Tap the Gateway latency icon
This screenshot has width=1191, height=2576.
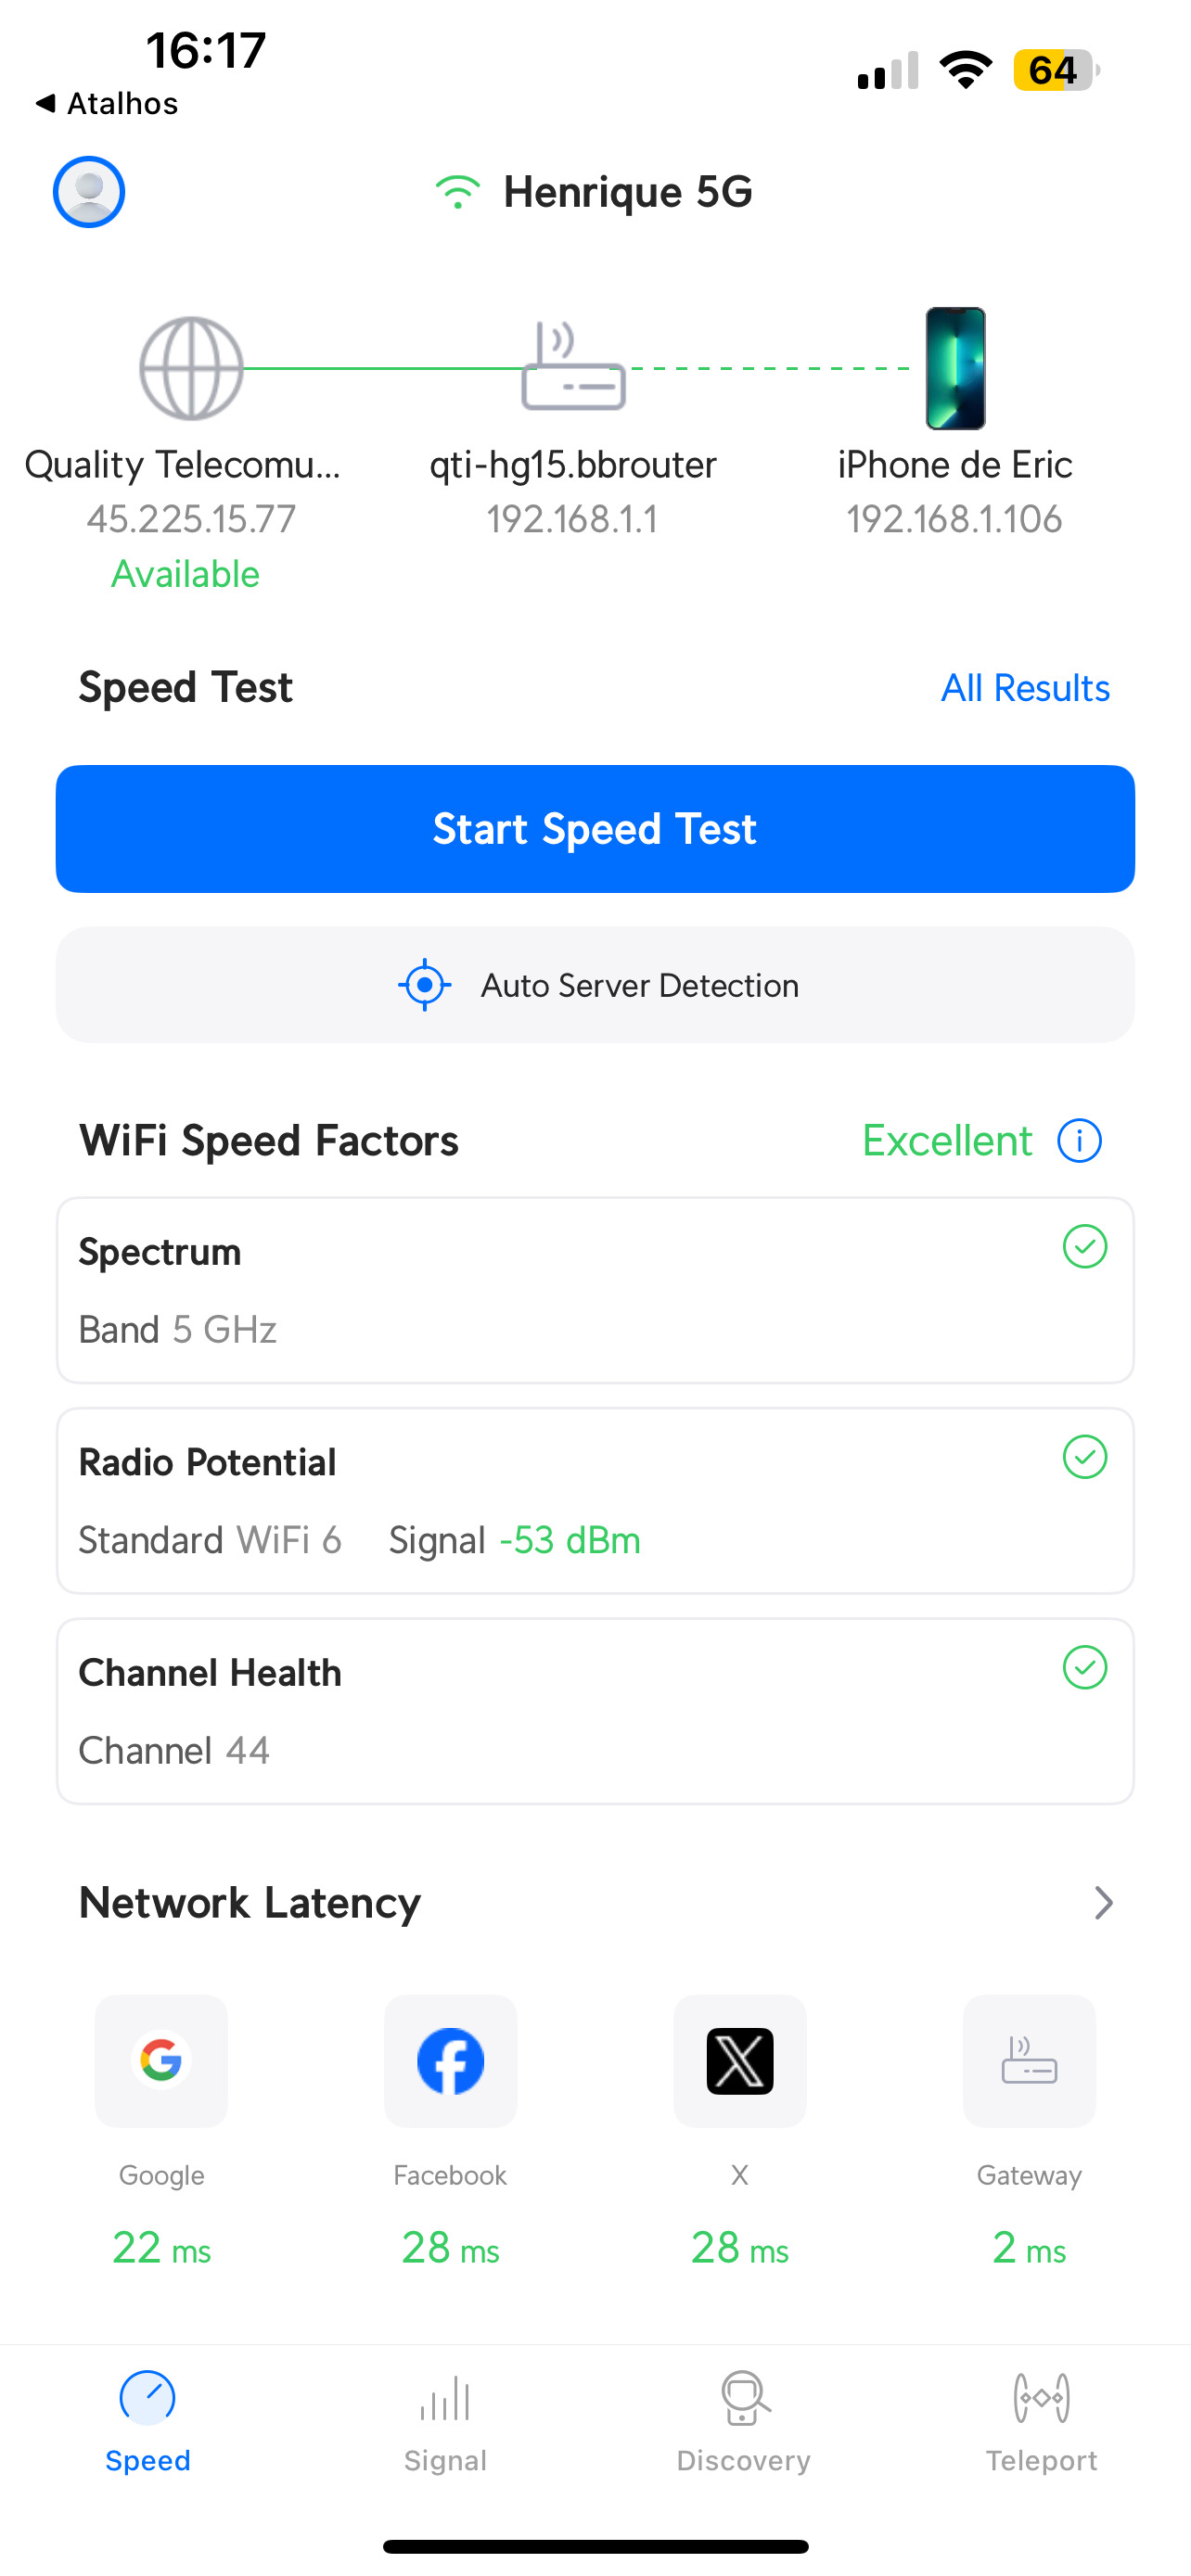[1029, 2060]
